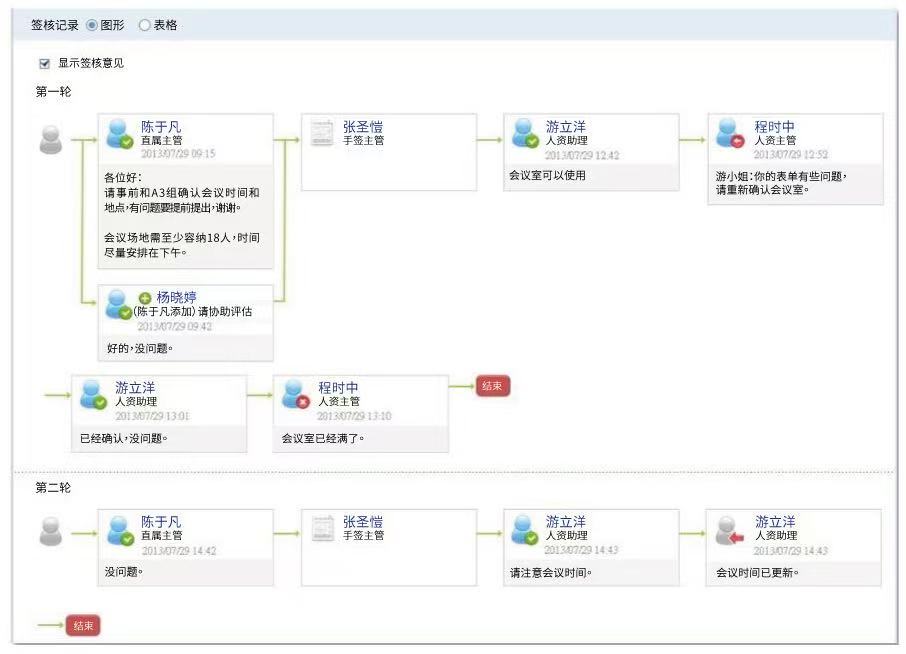
Task: Click the second round applicant gray avatar
Action: point(50,532)
